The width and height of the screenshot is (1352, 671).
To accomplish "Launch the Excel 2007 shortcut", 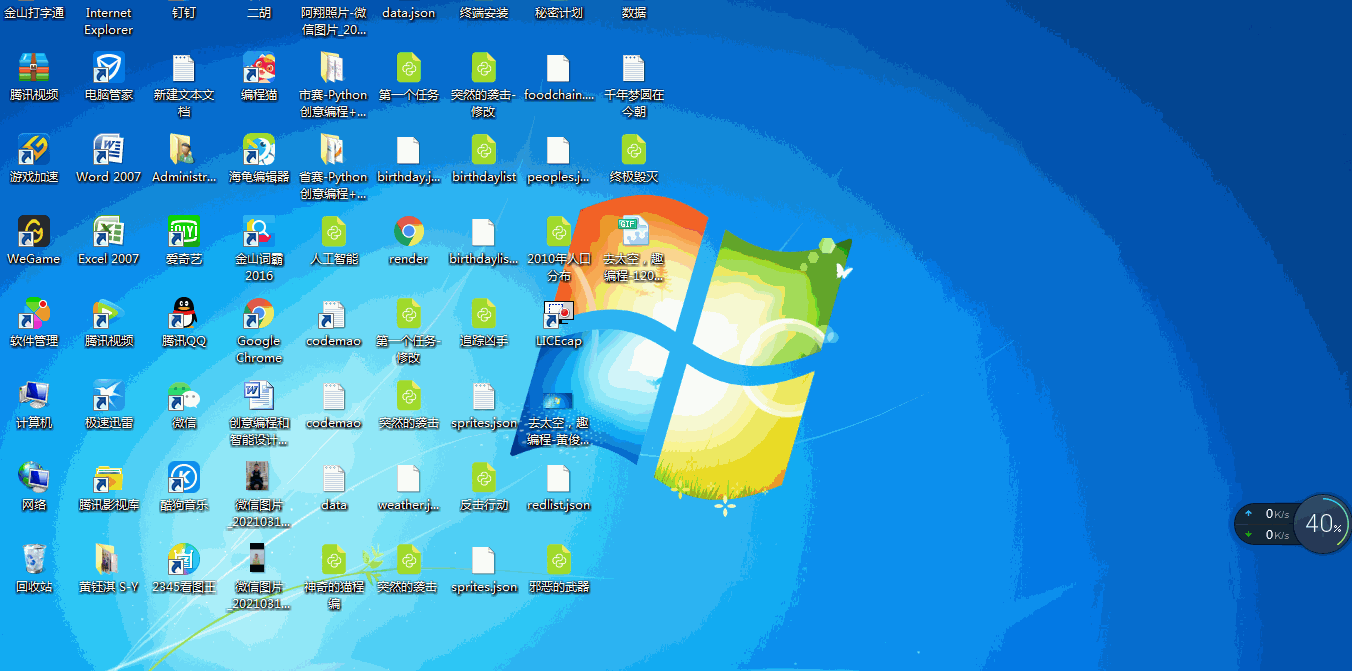I will coord(109,232).
